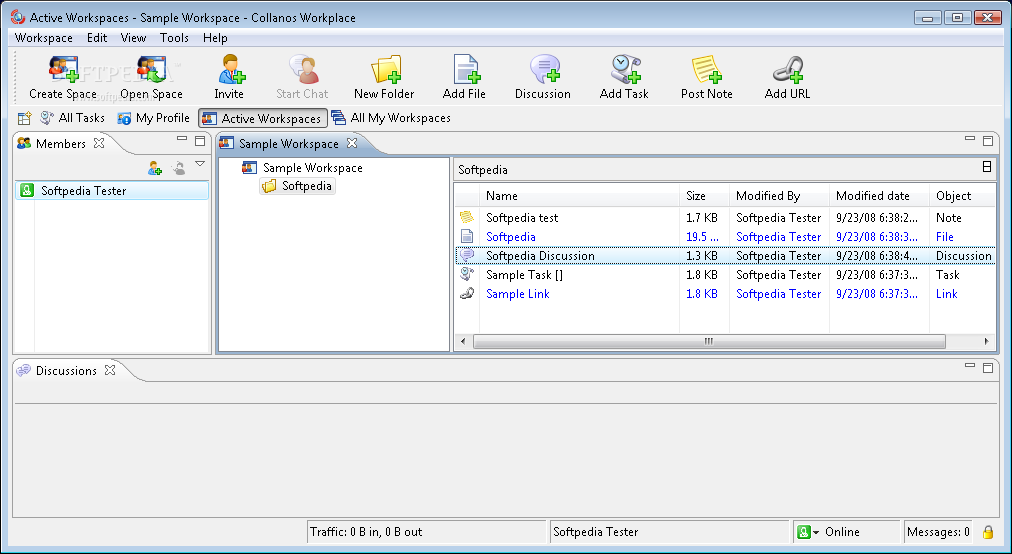Click the scroll right arrow in file list

(986, 341)
